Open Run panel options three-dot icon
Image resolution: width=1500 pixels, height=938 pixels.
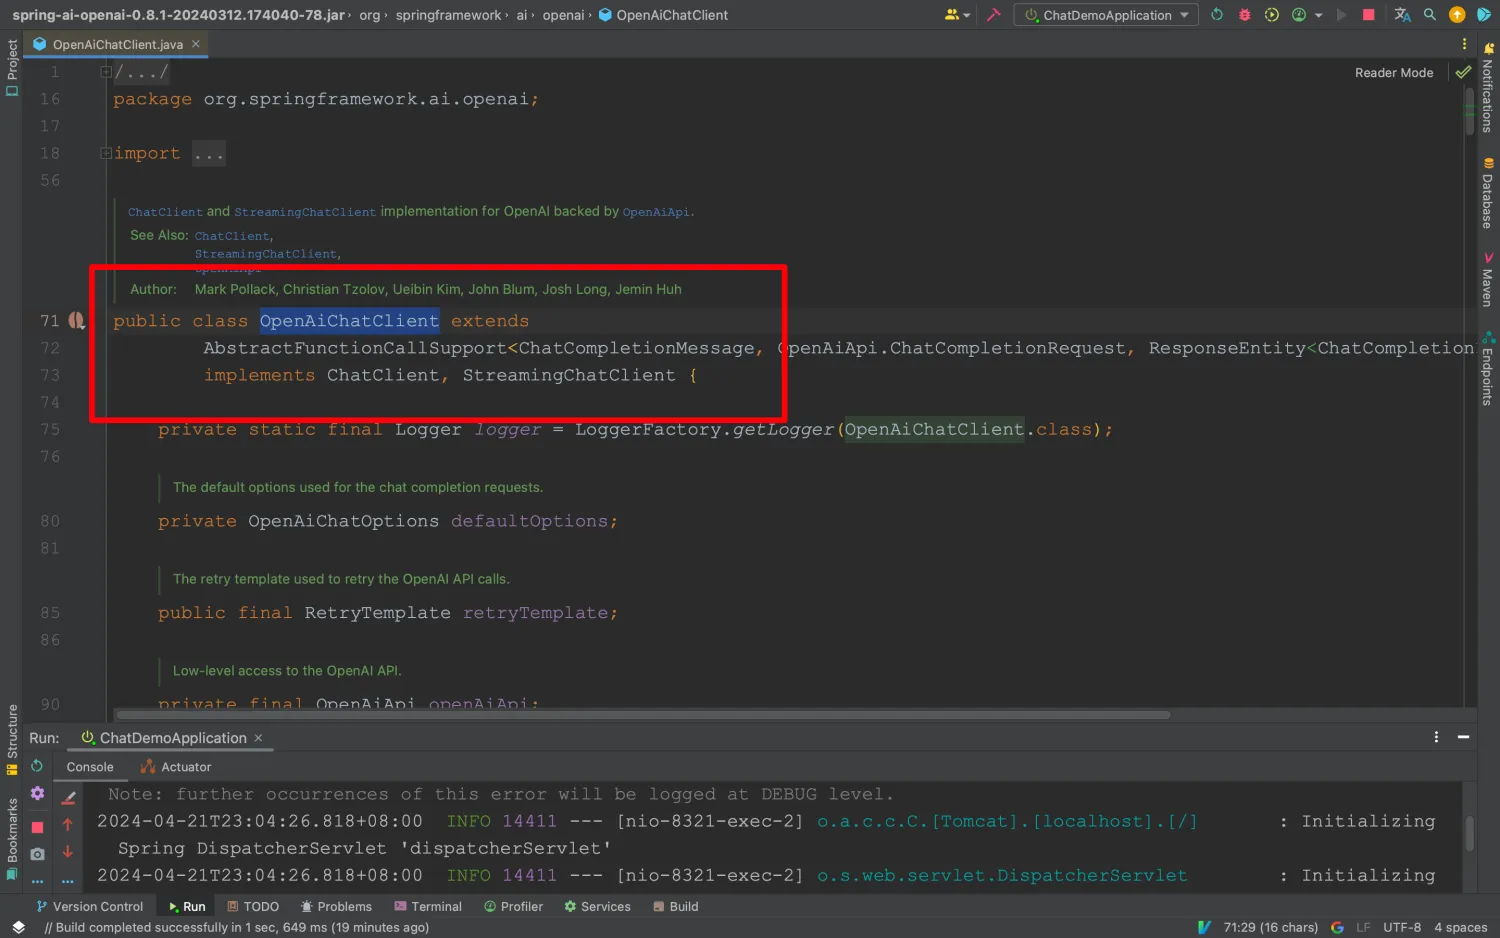[1436, 737]
